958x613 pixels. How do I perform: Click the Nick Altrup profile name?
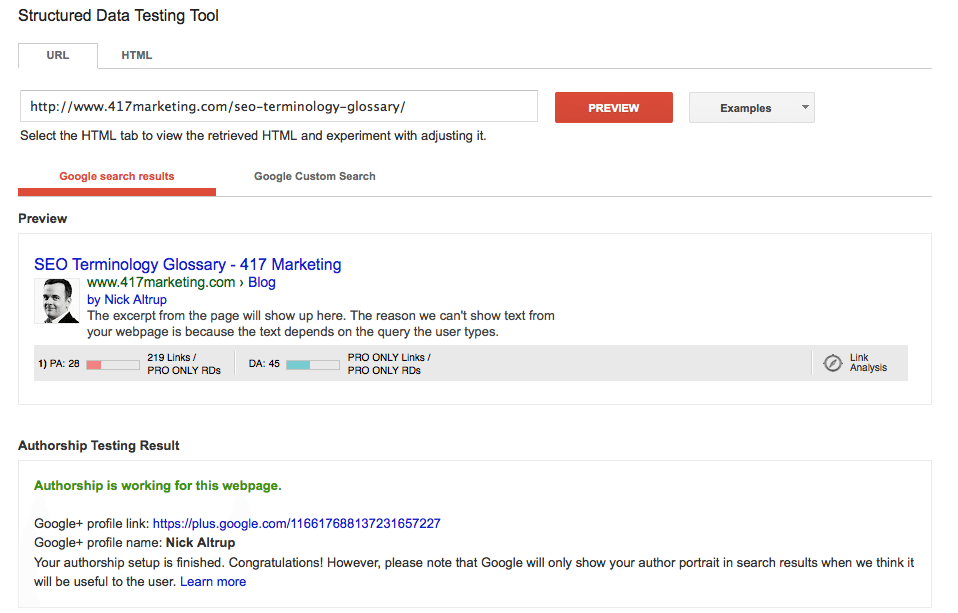200,543
